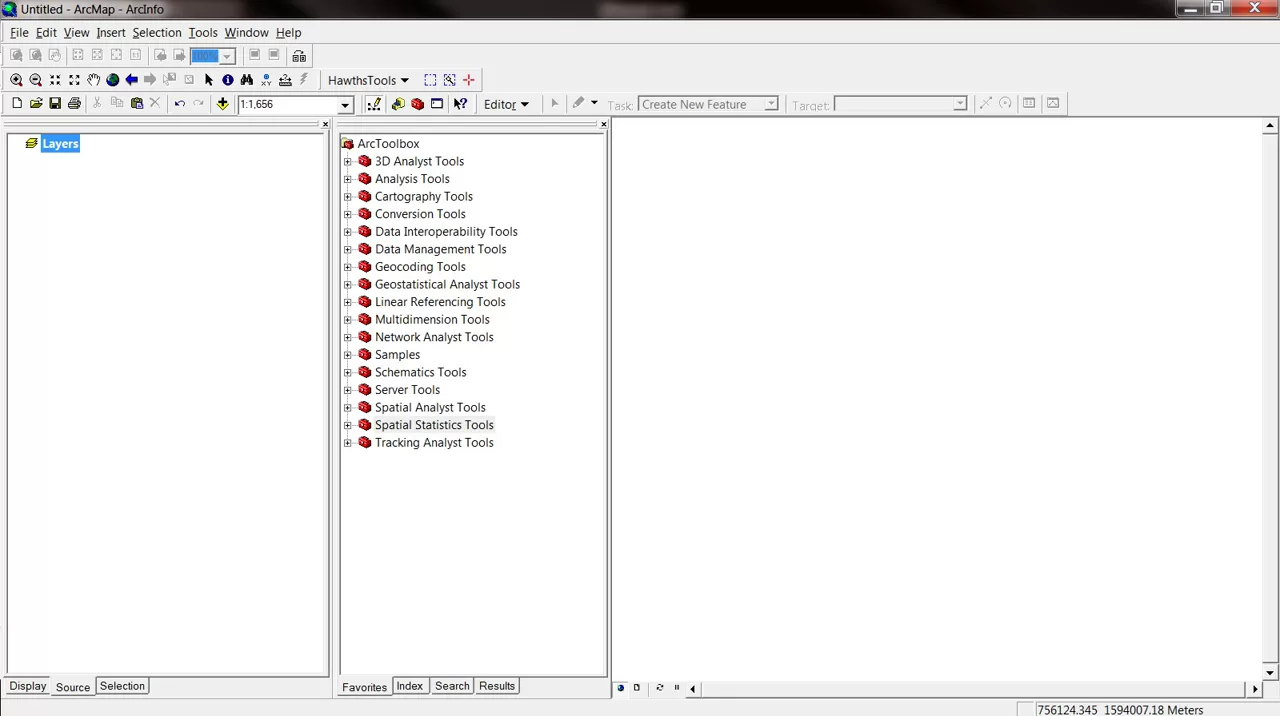Open the Go To XY tool

(265, 80)
